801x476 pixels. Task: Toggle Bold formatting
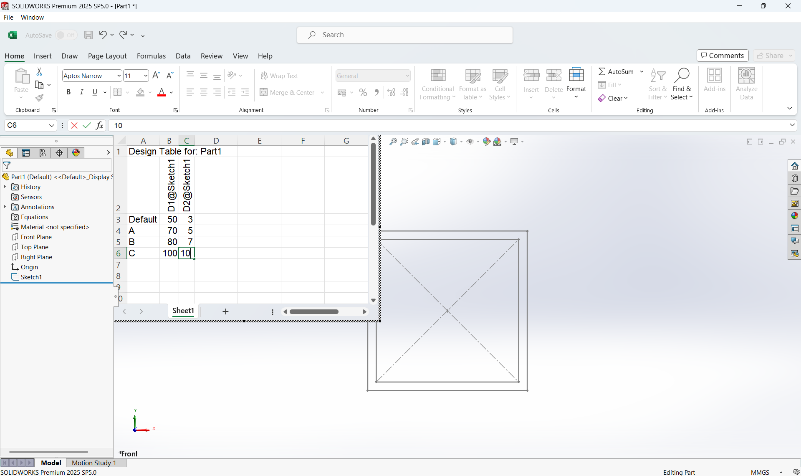pos(69,92)
